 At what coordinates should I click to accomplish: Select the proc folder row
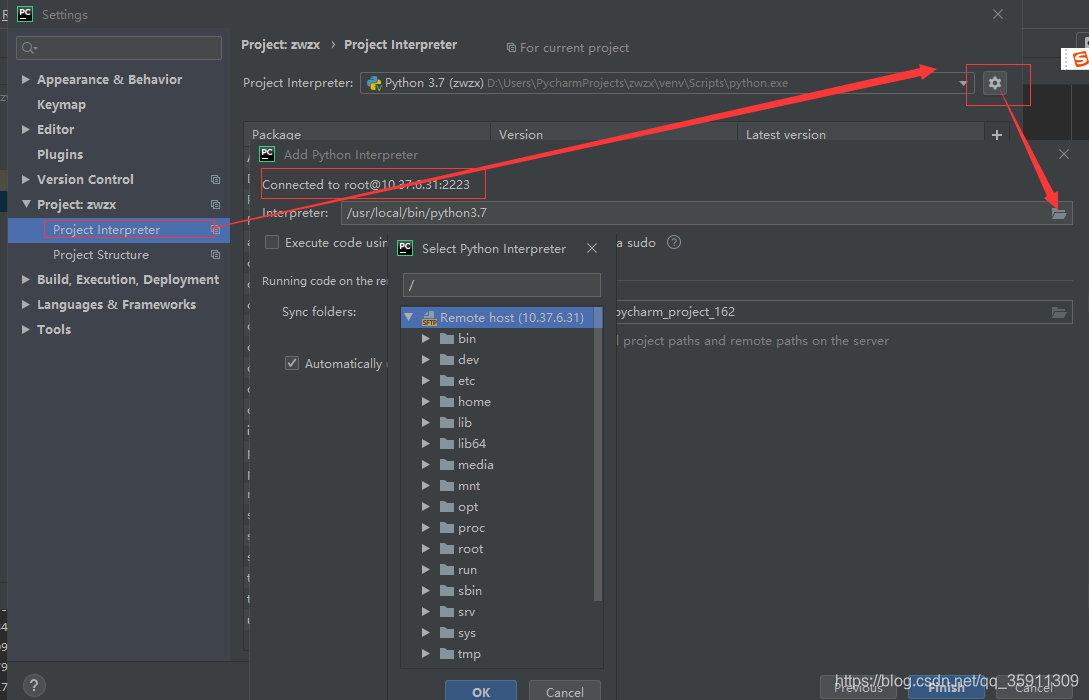click(x=497, y=528)
